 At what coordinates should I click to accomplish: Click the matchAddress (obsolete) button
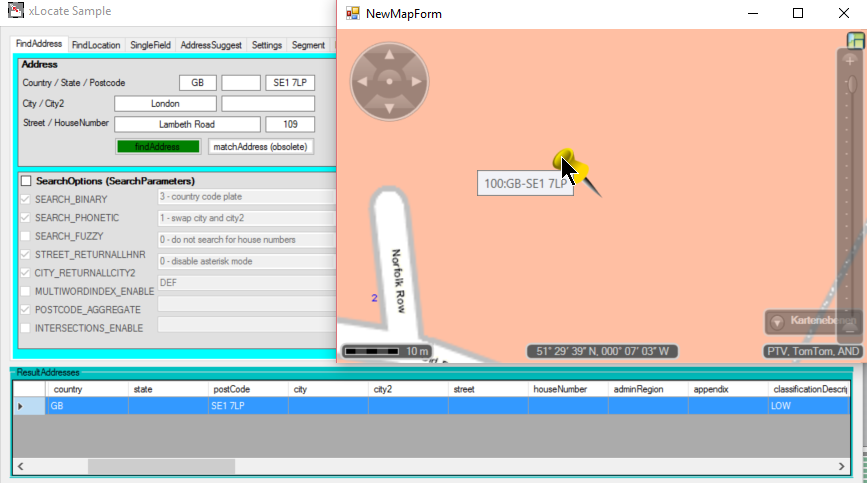pyautogui.click(x=260, y=147)
